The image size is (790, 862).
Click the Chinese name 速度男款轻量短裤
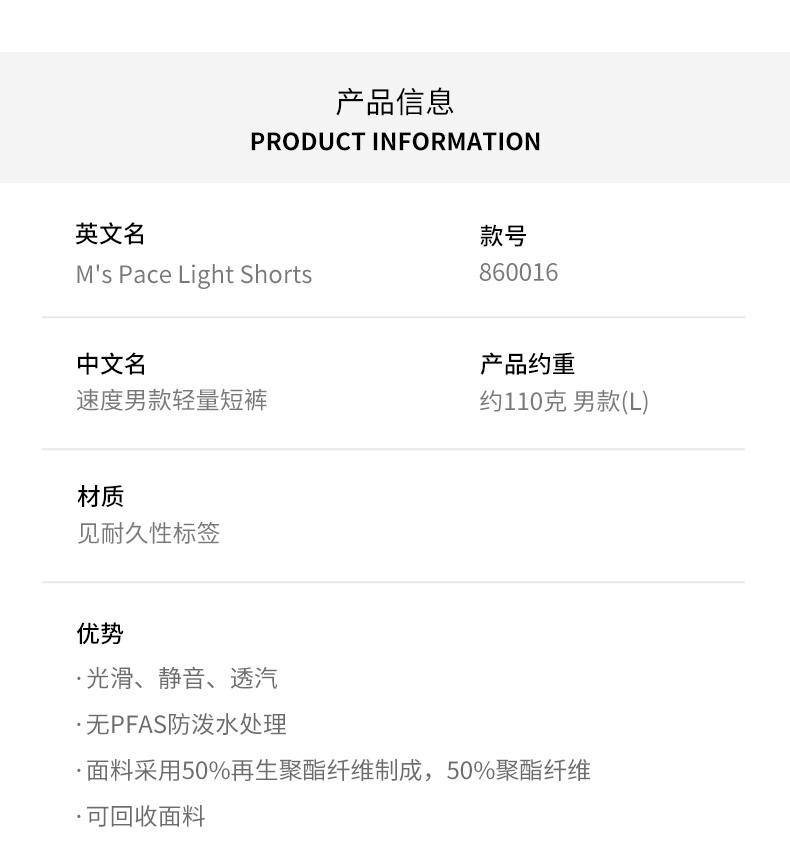(172, 401)
